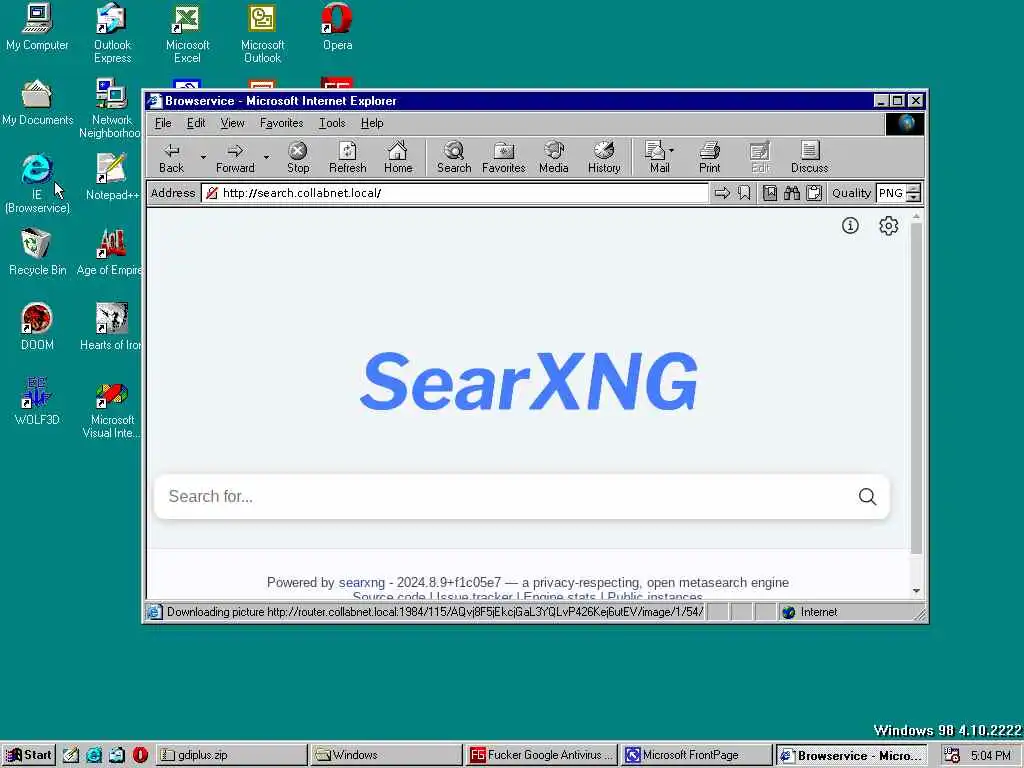1024x768 pixels.
Task: Click the bookmark ribbon icon beside Go arrow
Action: tap(744, 193)
